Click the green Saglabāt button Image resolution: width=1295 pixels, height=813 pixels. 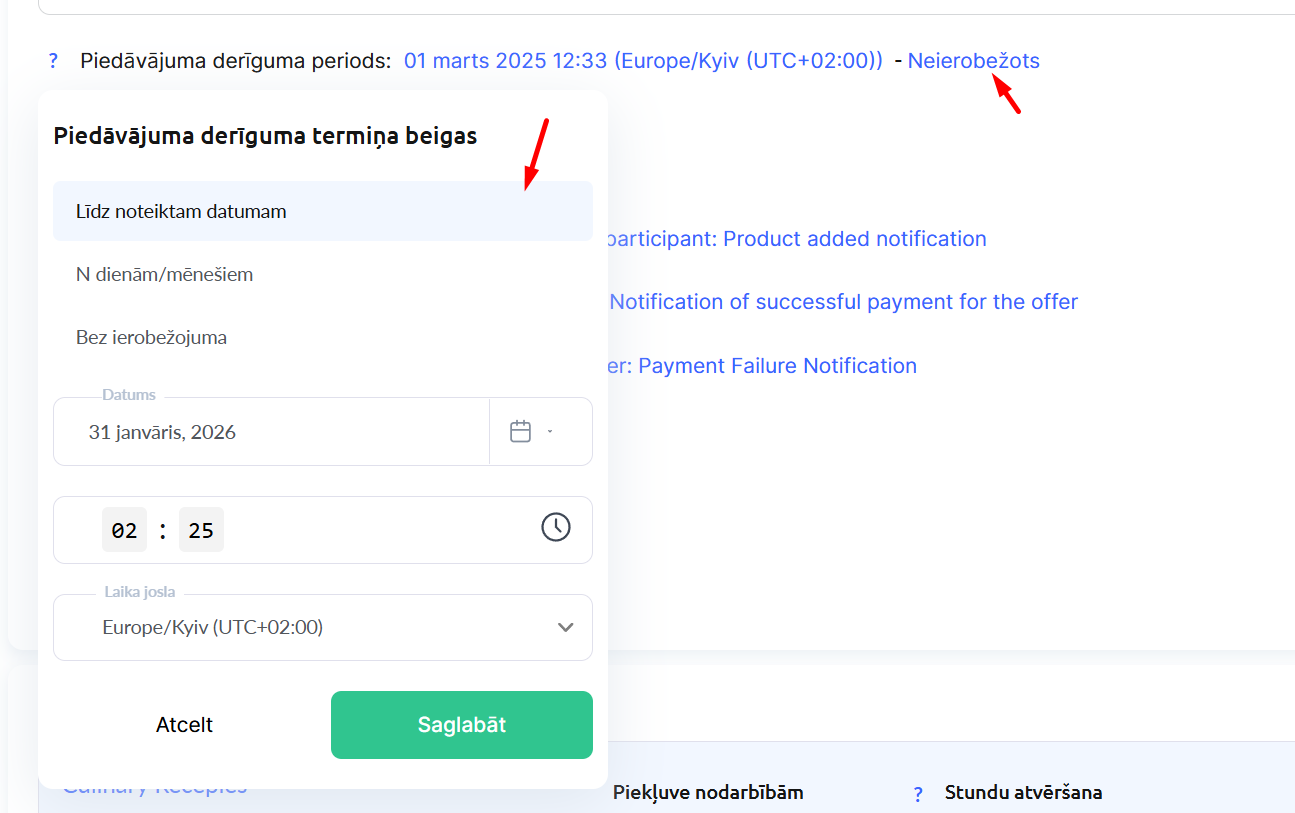(461, 725)
